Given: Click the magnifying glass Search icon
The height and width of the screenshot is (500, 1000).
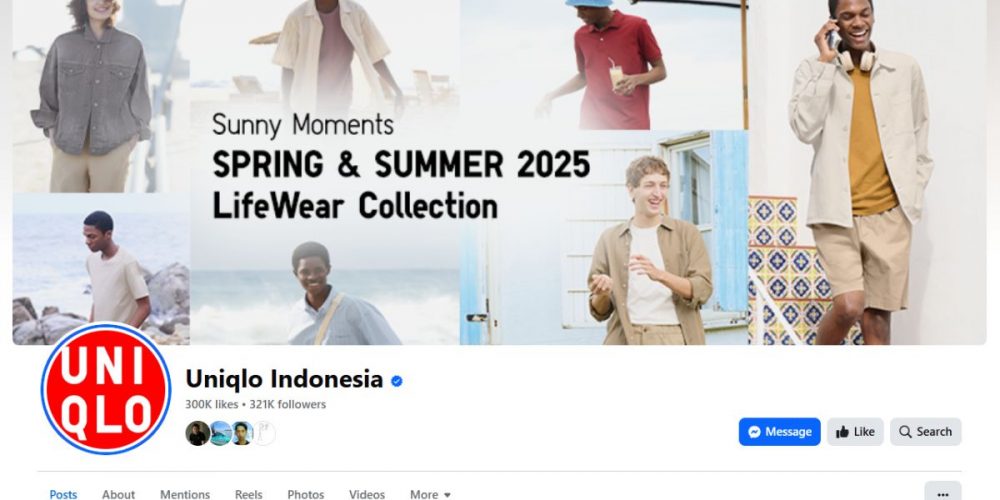Looking at the screenshot, I should pos(905,432).
